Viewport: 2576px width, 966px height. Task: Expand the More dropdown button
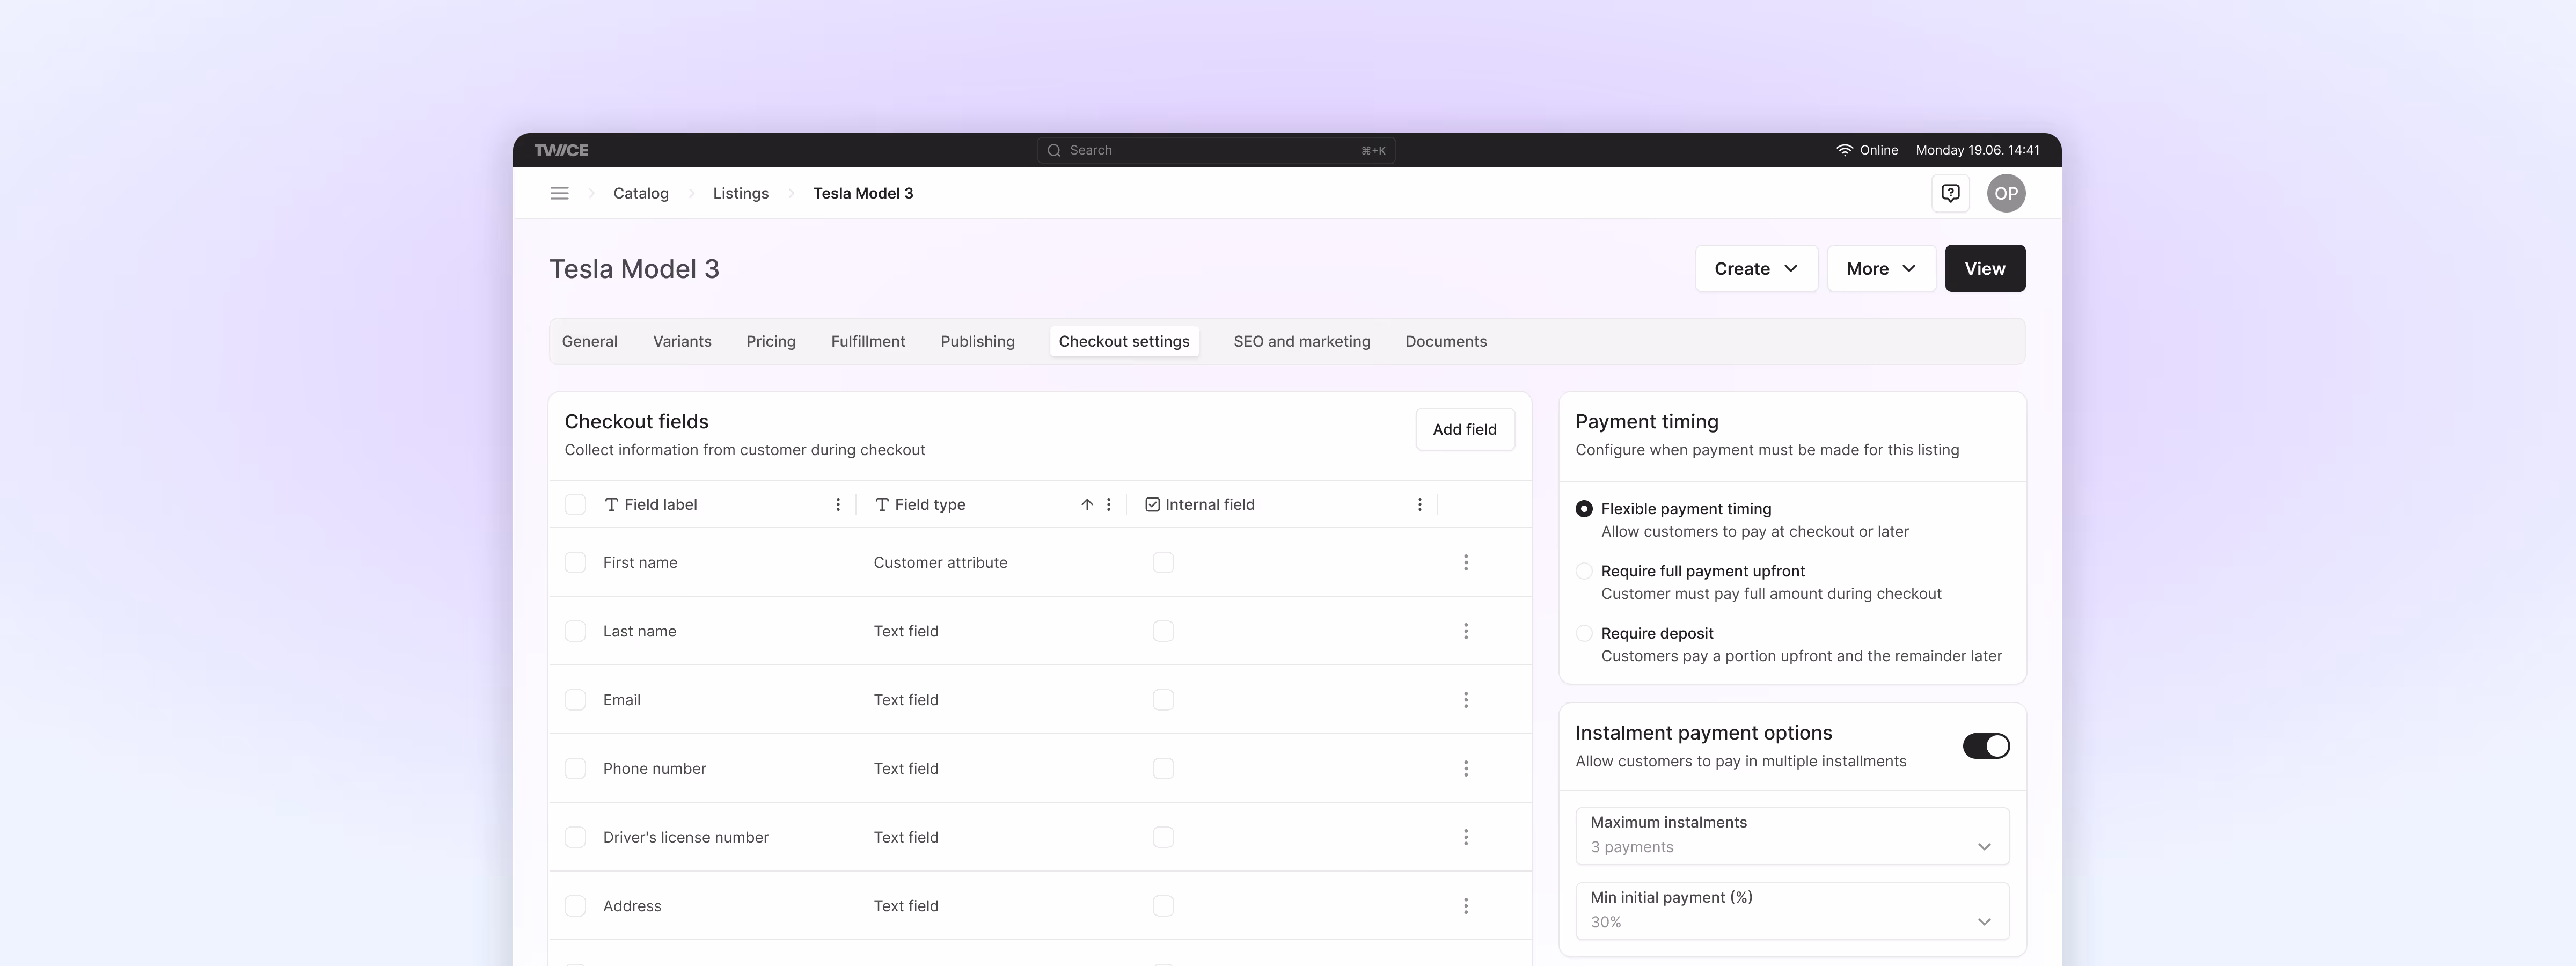pos(1881,268)
